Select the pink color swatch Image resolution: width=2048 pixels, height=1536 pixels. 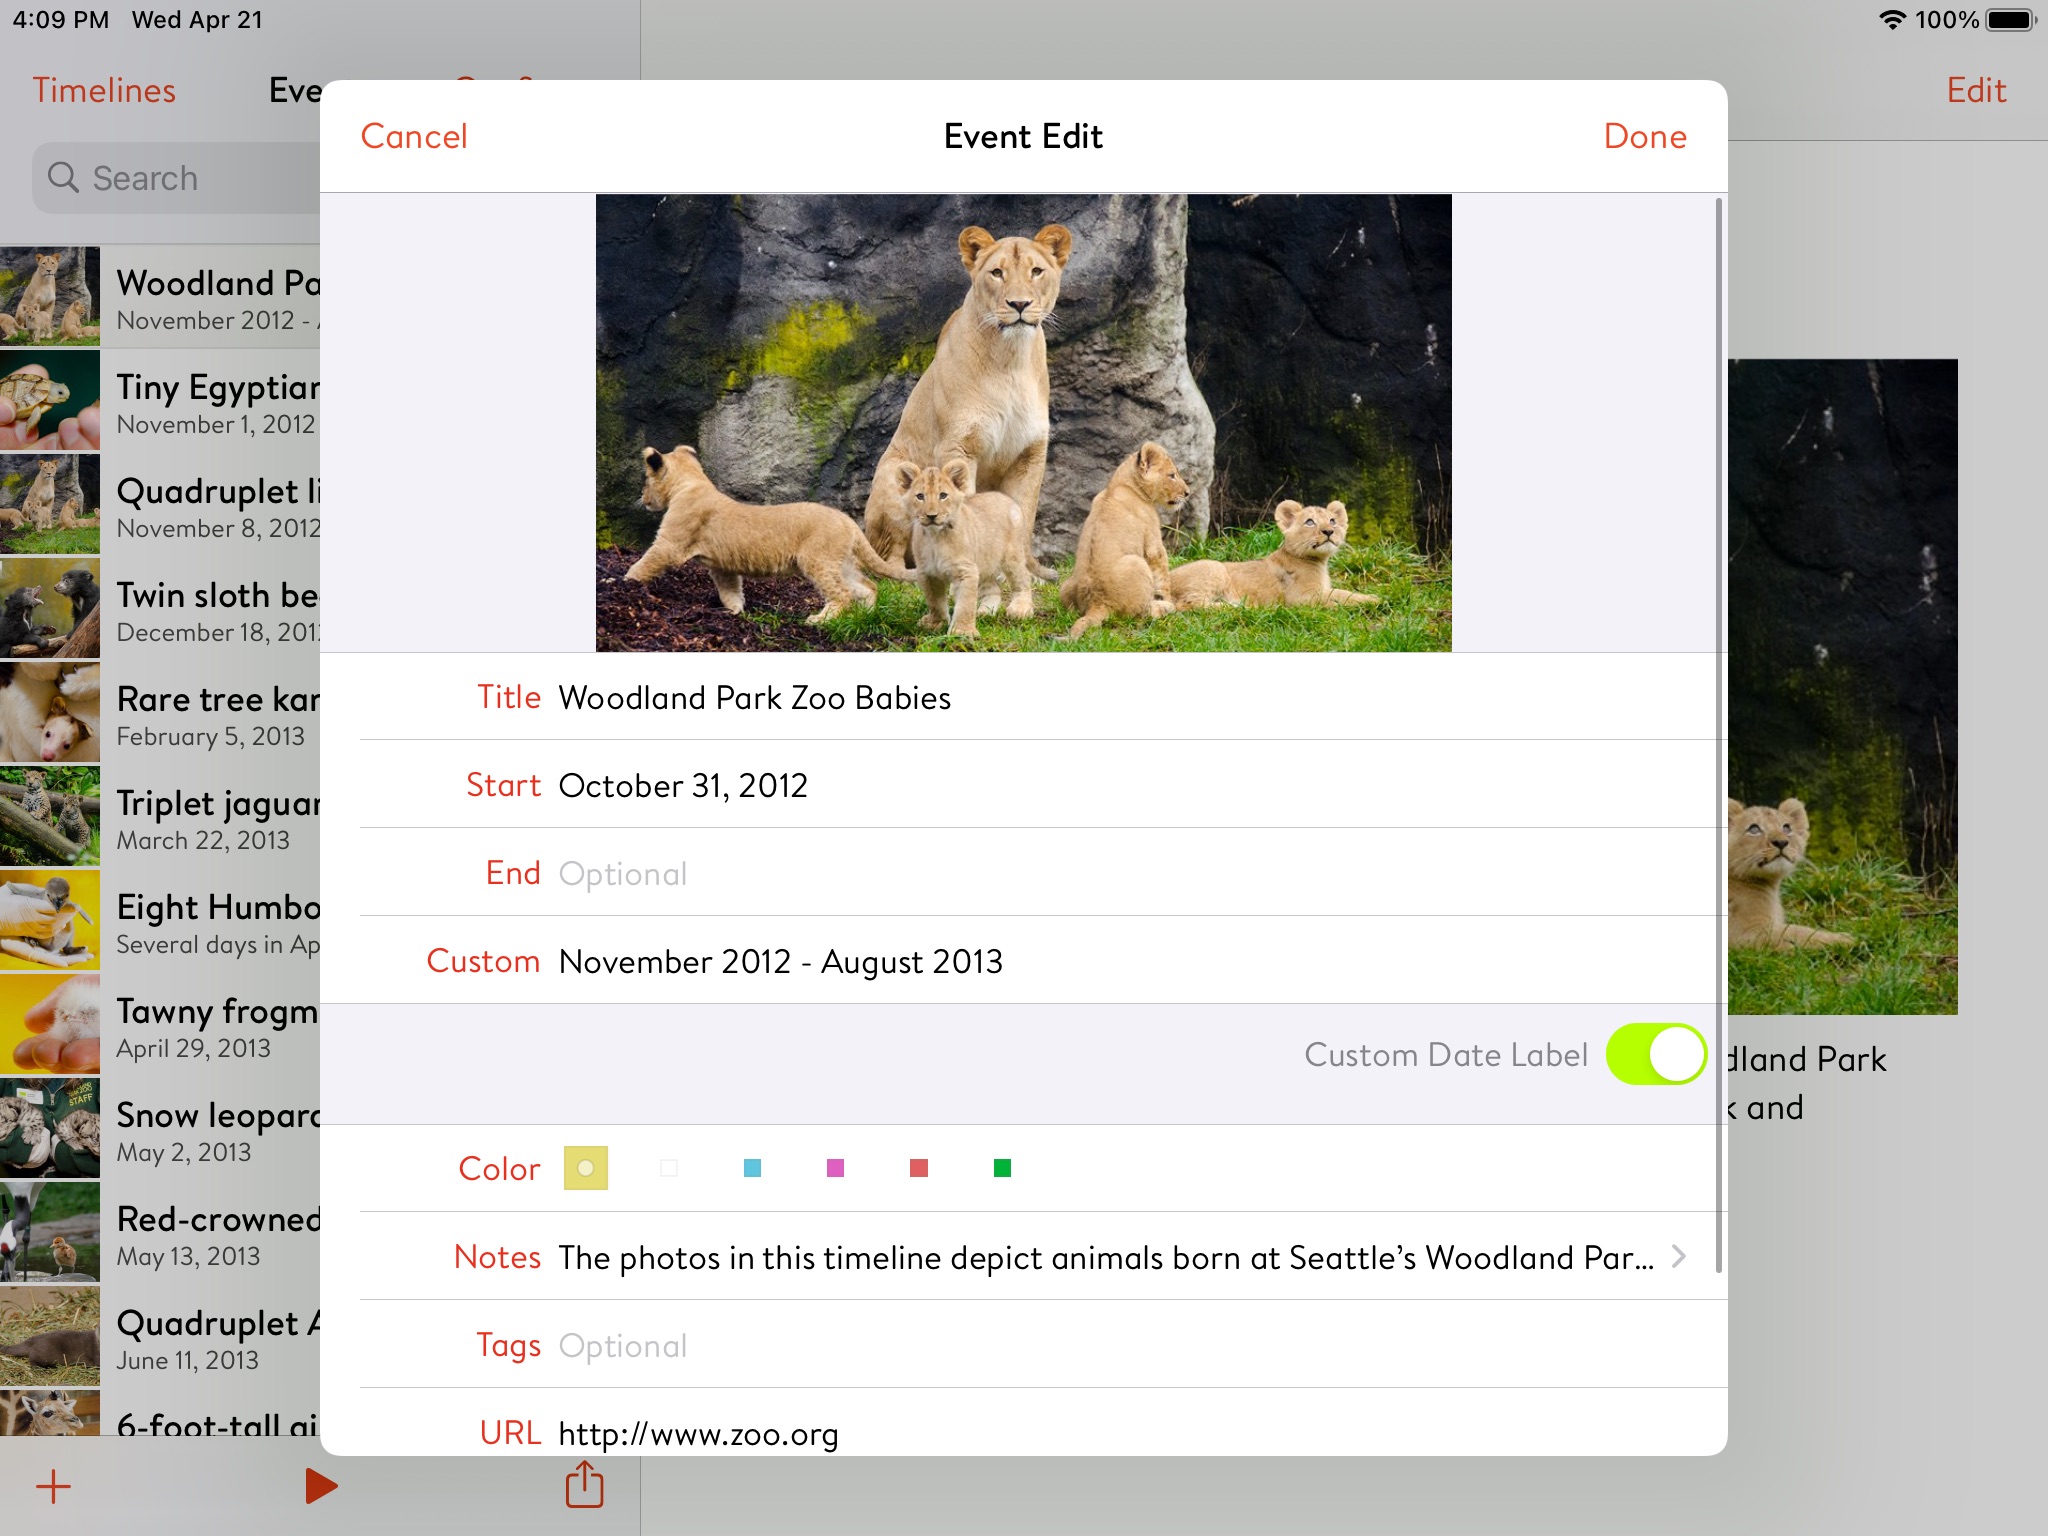[835, 1168]
